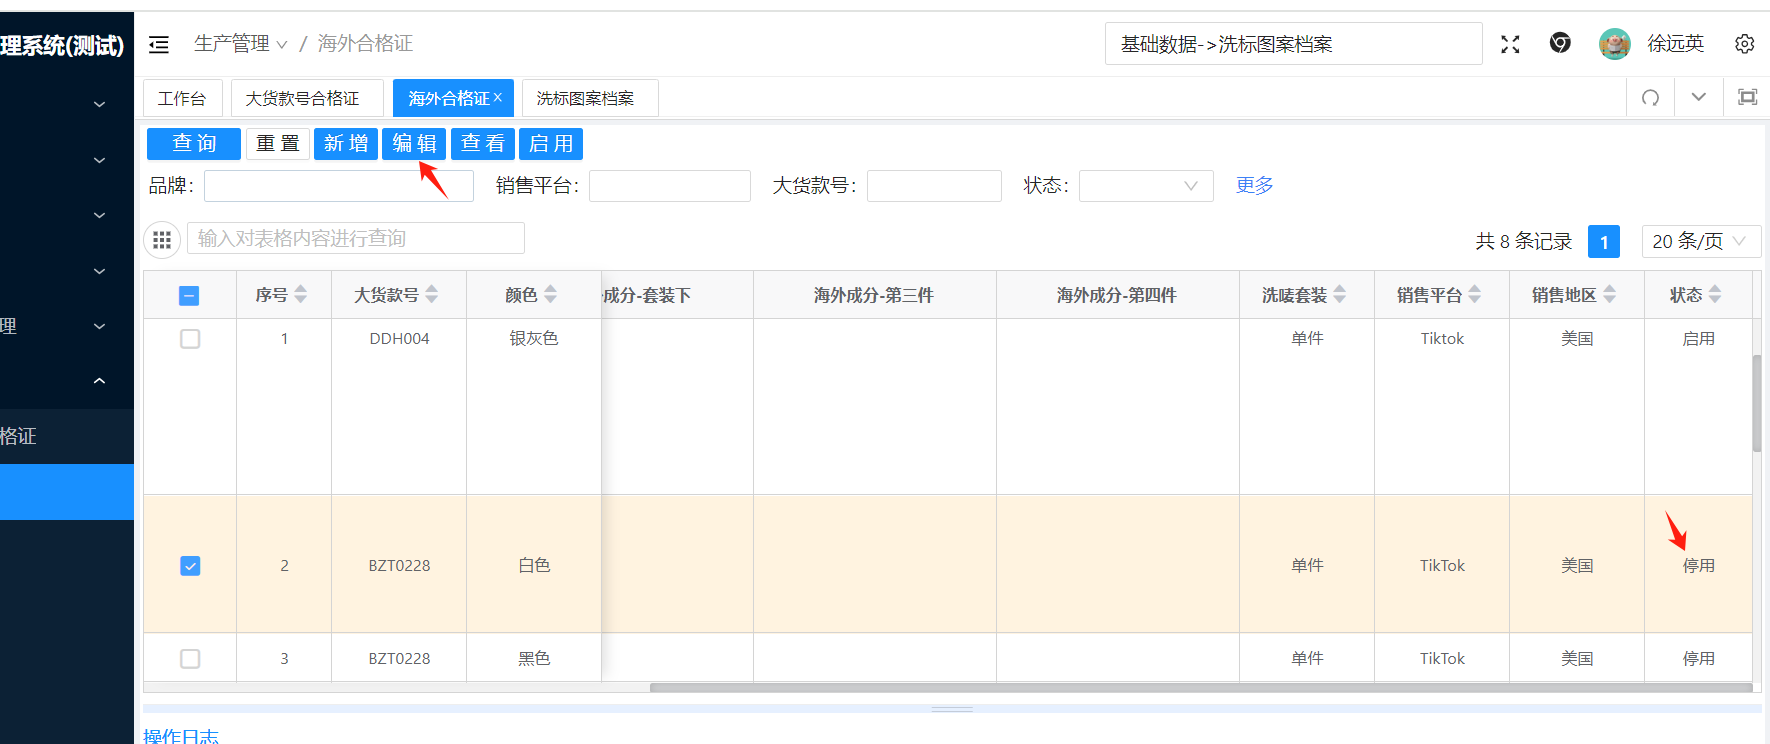Click the grid column settings icon

(162, 240)
